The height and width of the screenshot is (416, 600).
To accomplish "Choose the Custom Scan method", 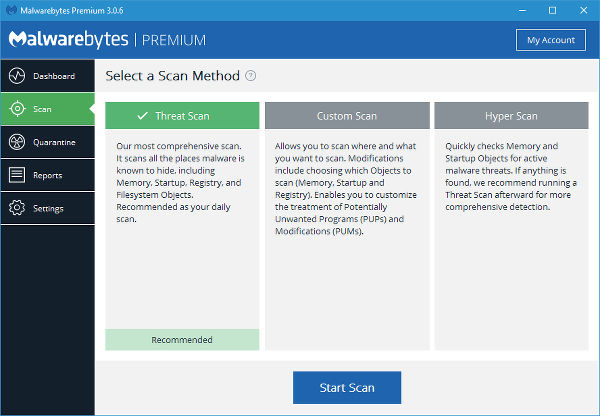I will [347, 116].
